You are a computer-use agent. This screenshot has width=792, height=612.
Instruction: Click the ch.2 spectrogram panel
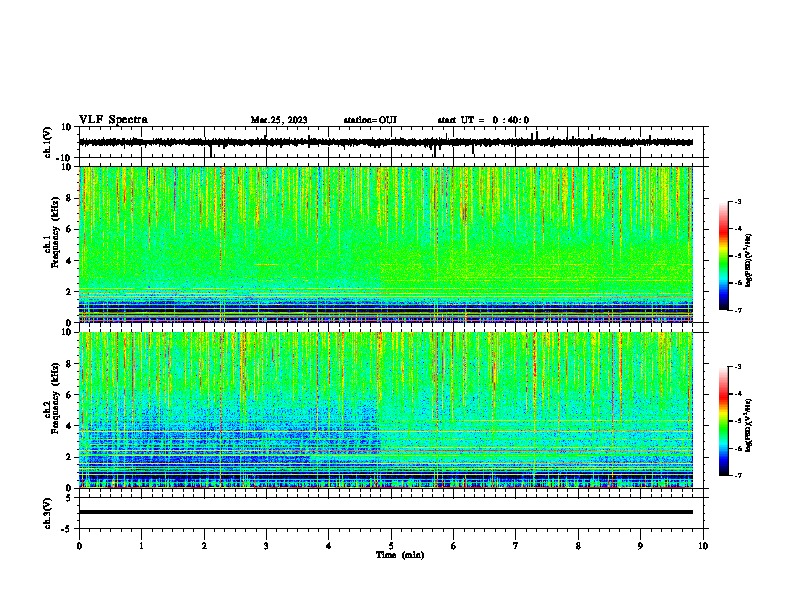tap(386, 410)
